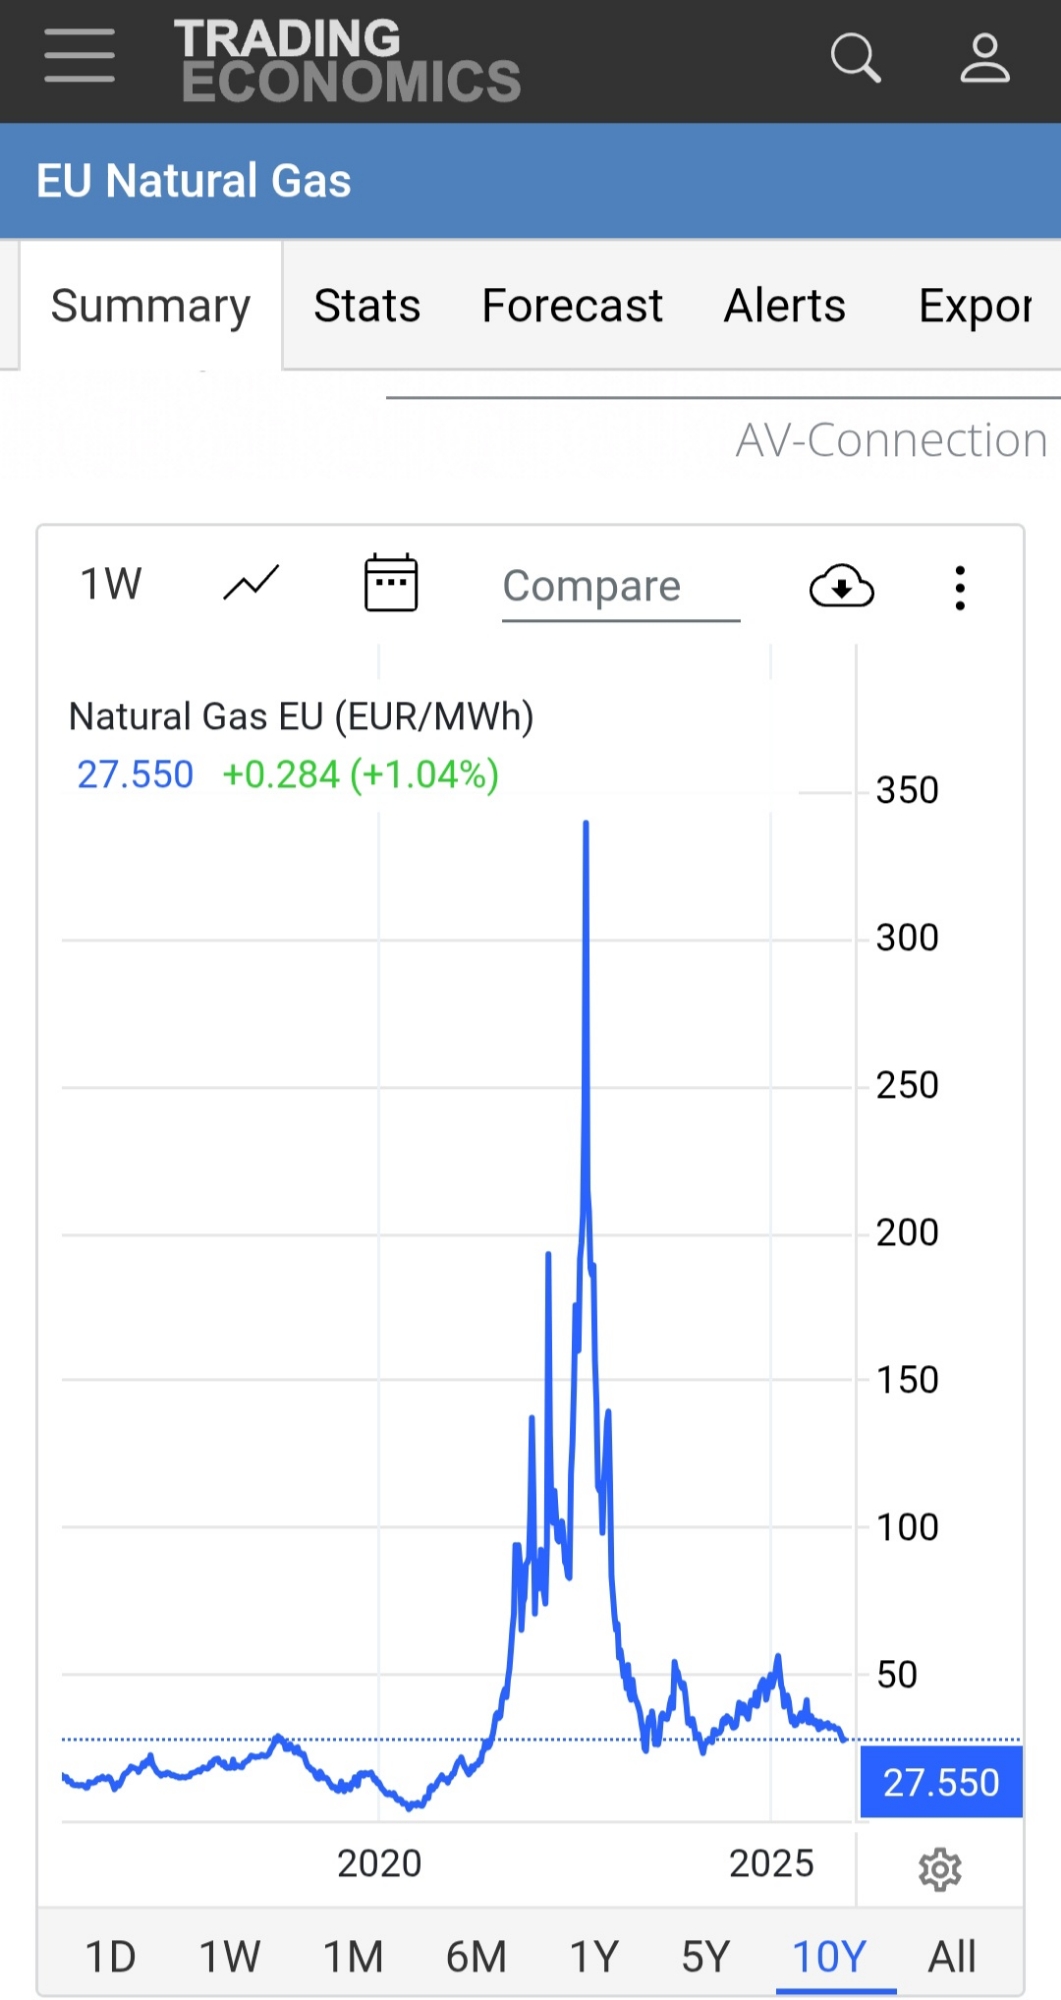
Task: Open the three-dot chart options menu
Action: [x=959, y=588]
